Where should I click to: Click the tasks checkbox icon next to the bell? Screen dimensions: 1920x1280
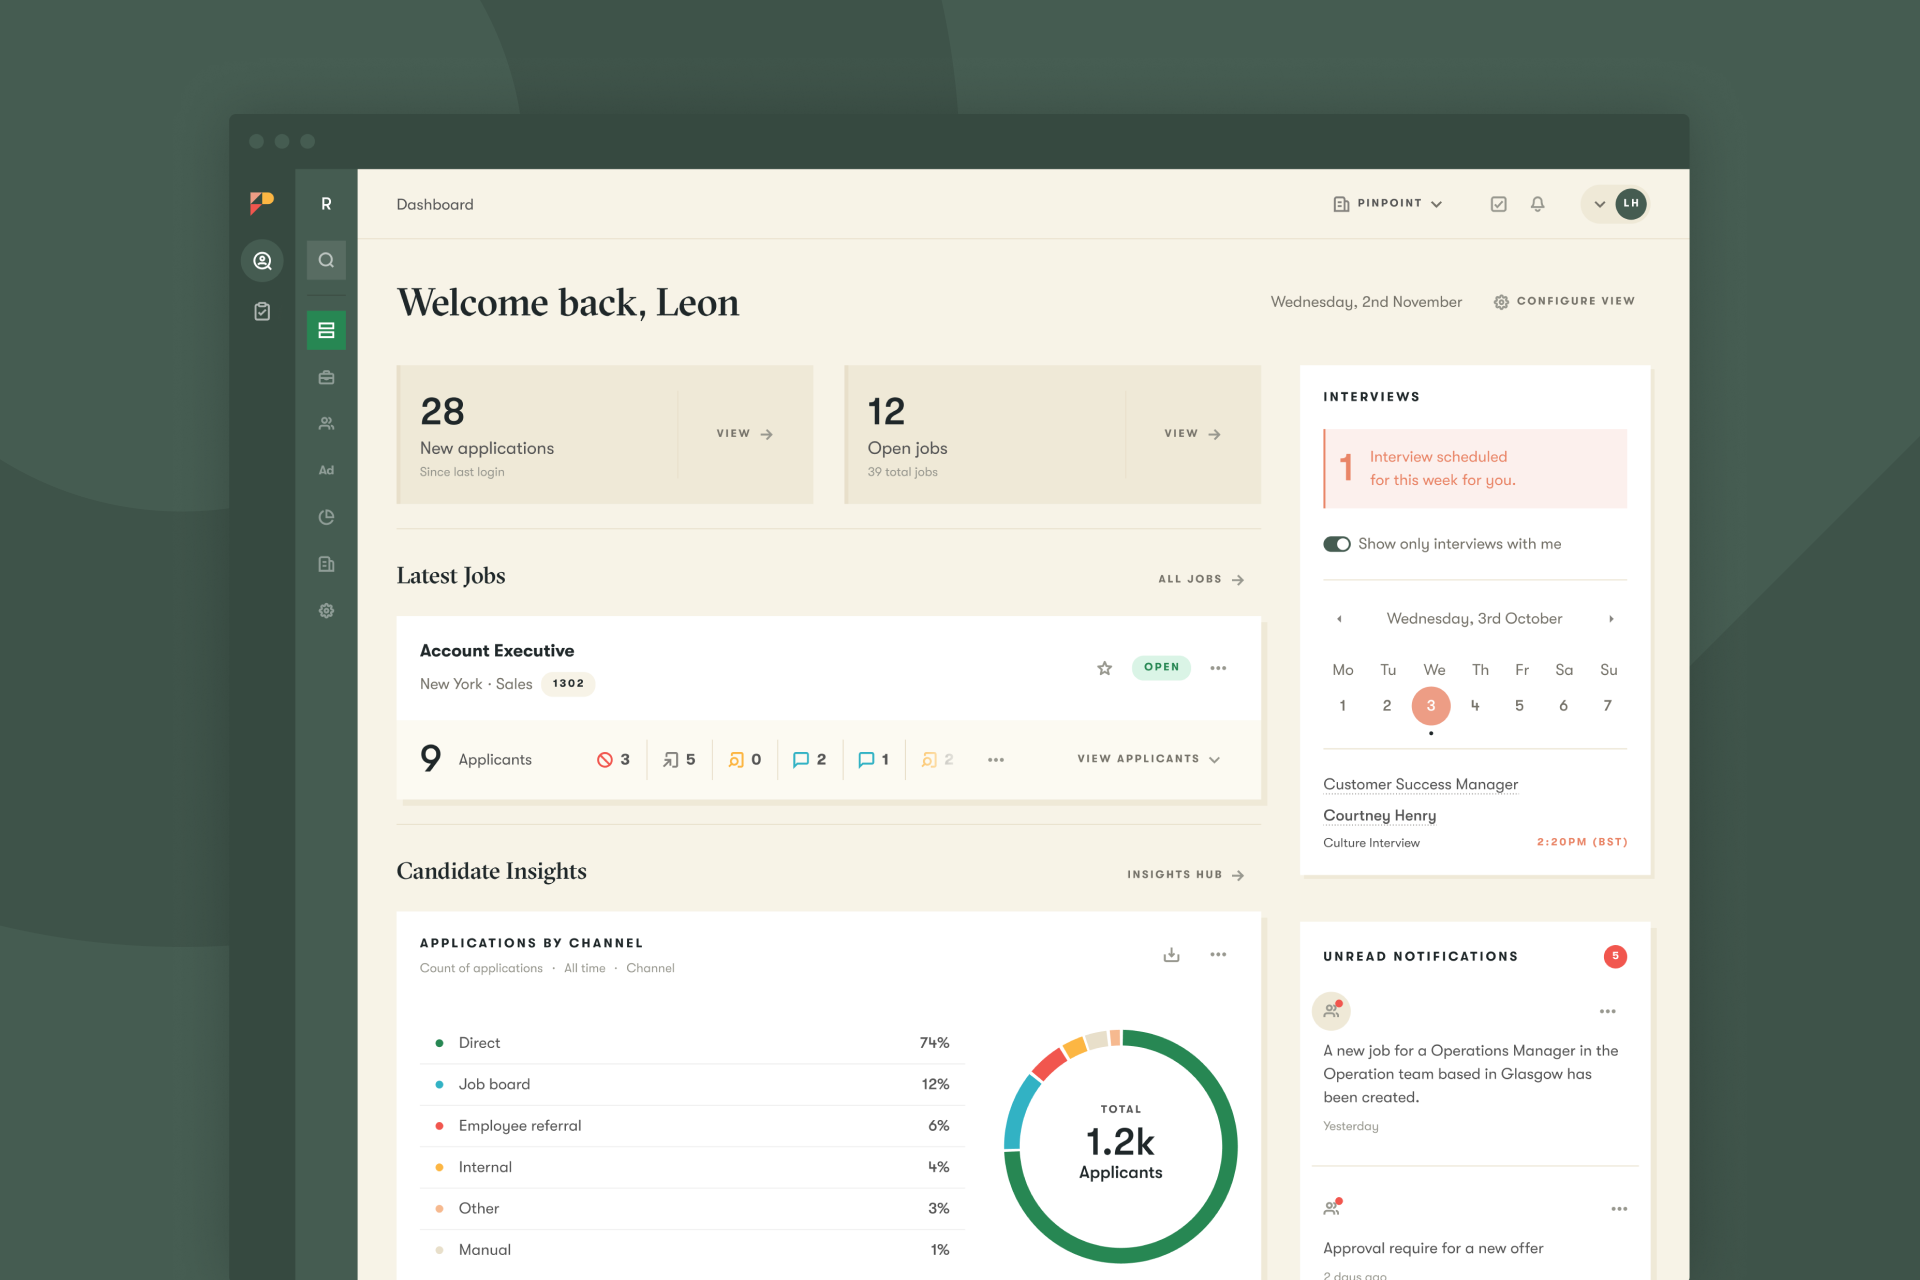coord(1498,204)
